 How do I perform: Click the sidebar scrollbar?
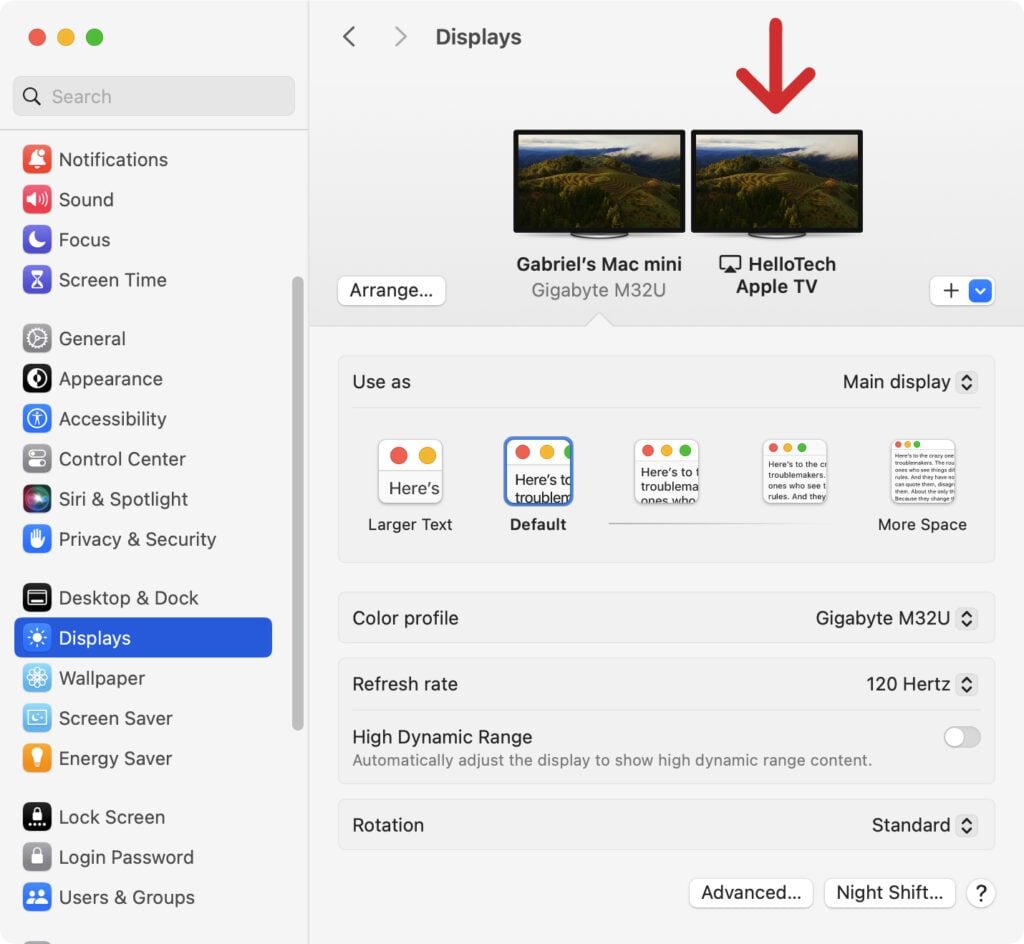298,503
